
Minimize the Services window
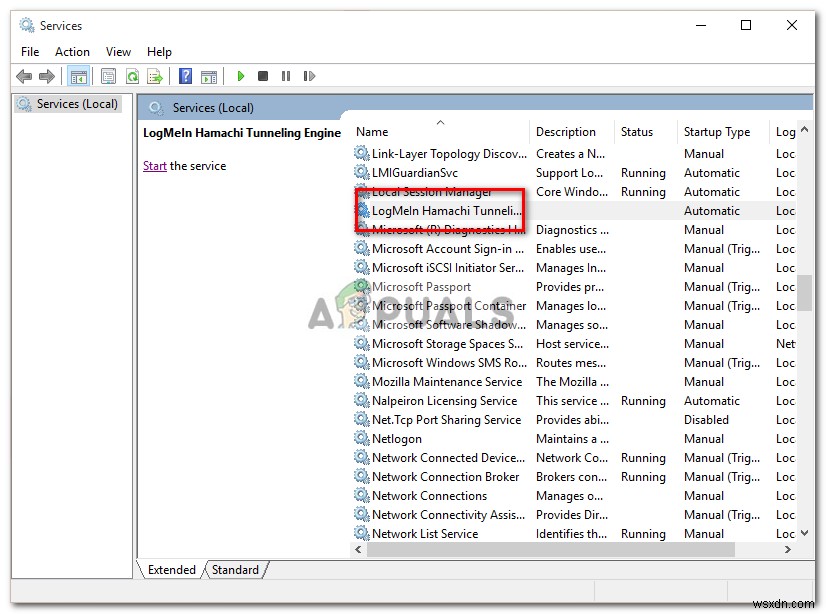click(x=701, y=25)
